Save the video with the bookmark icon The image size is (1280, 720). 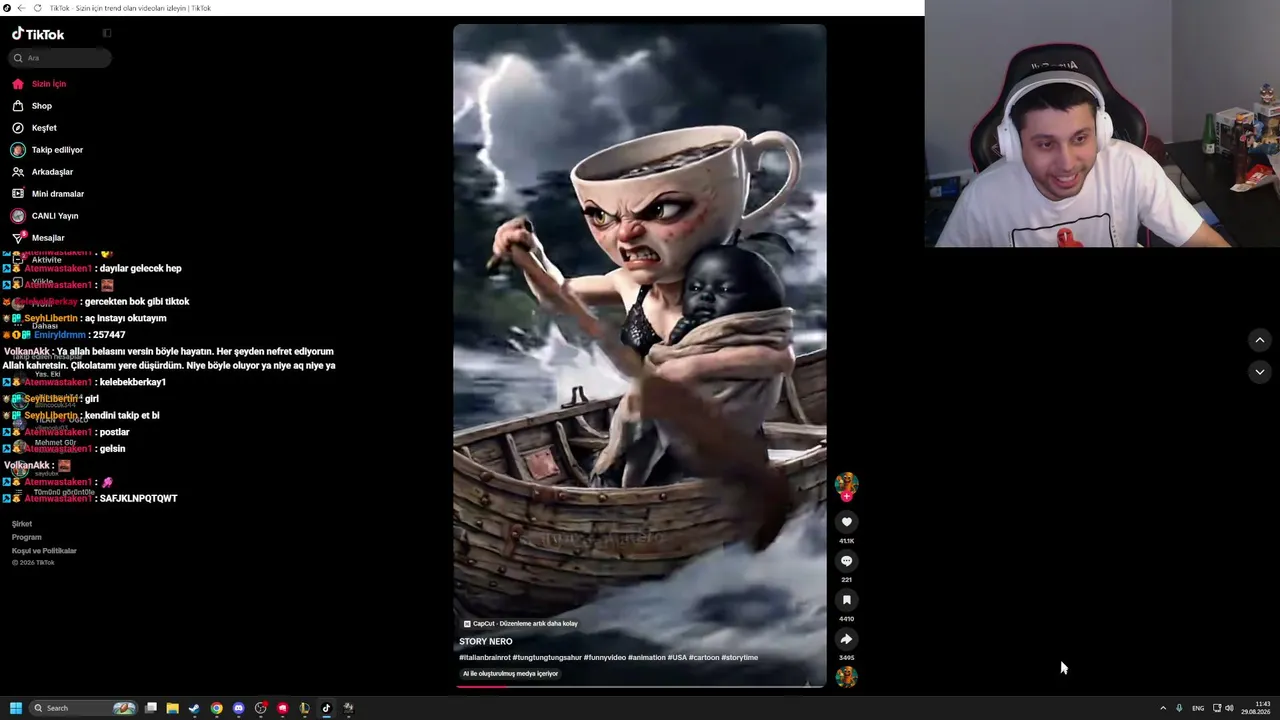point(847,600)
